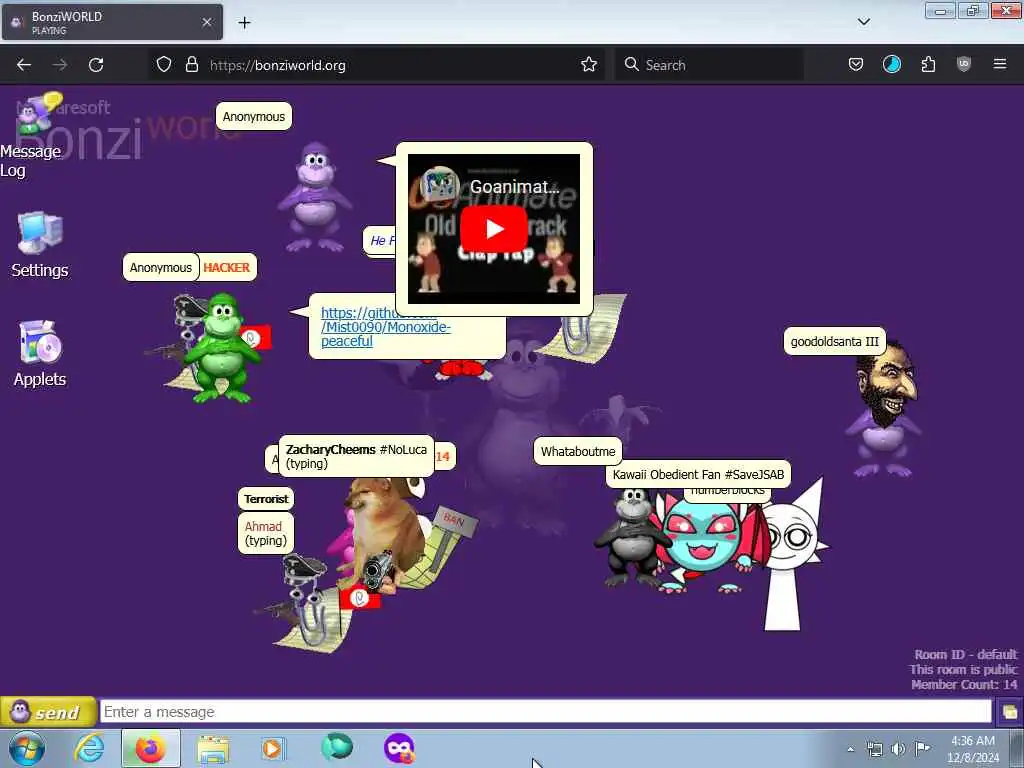Click the Ahmad typing bubble

(266, 533)
